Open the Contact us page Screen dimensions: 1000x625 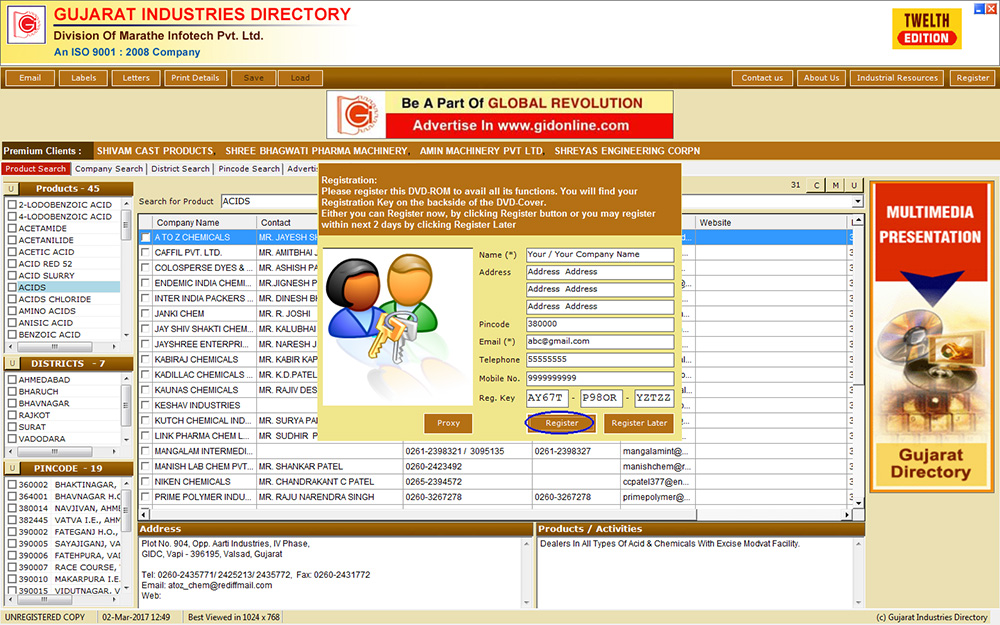(x=762, y=78)
